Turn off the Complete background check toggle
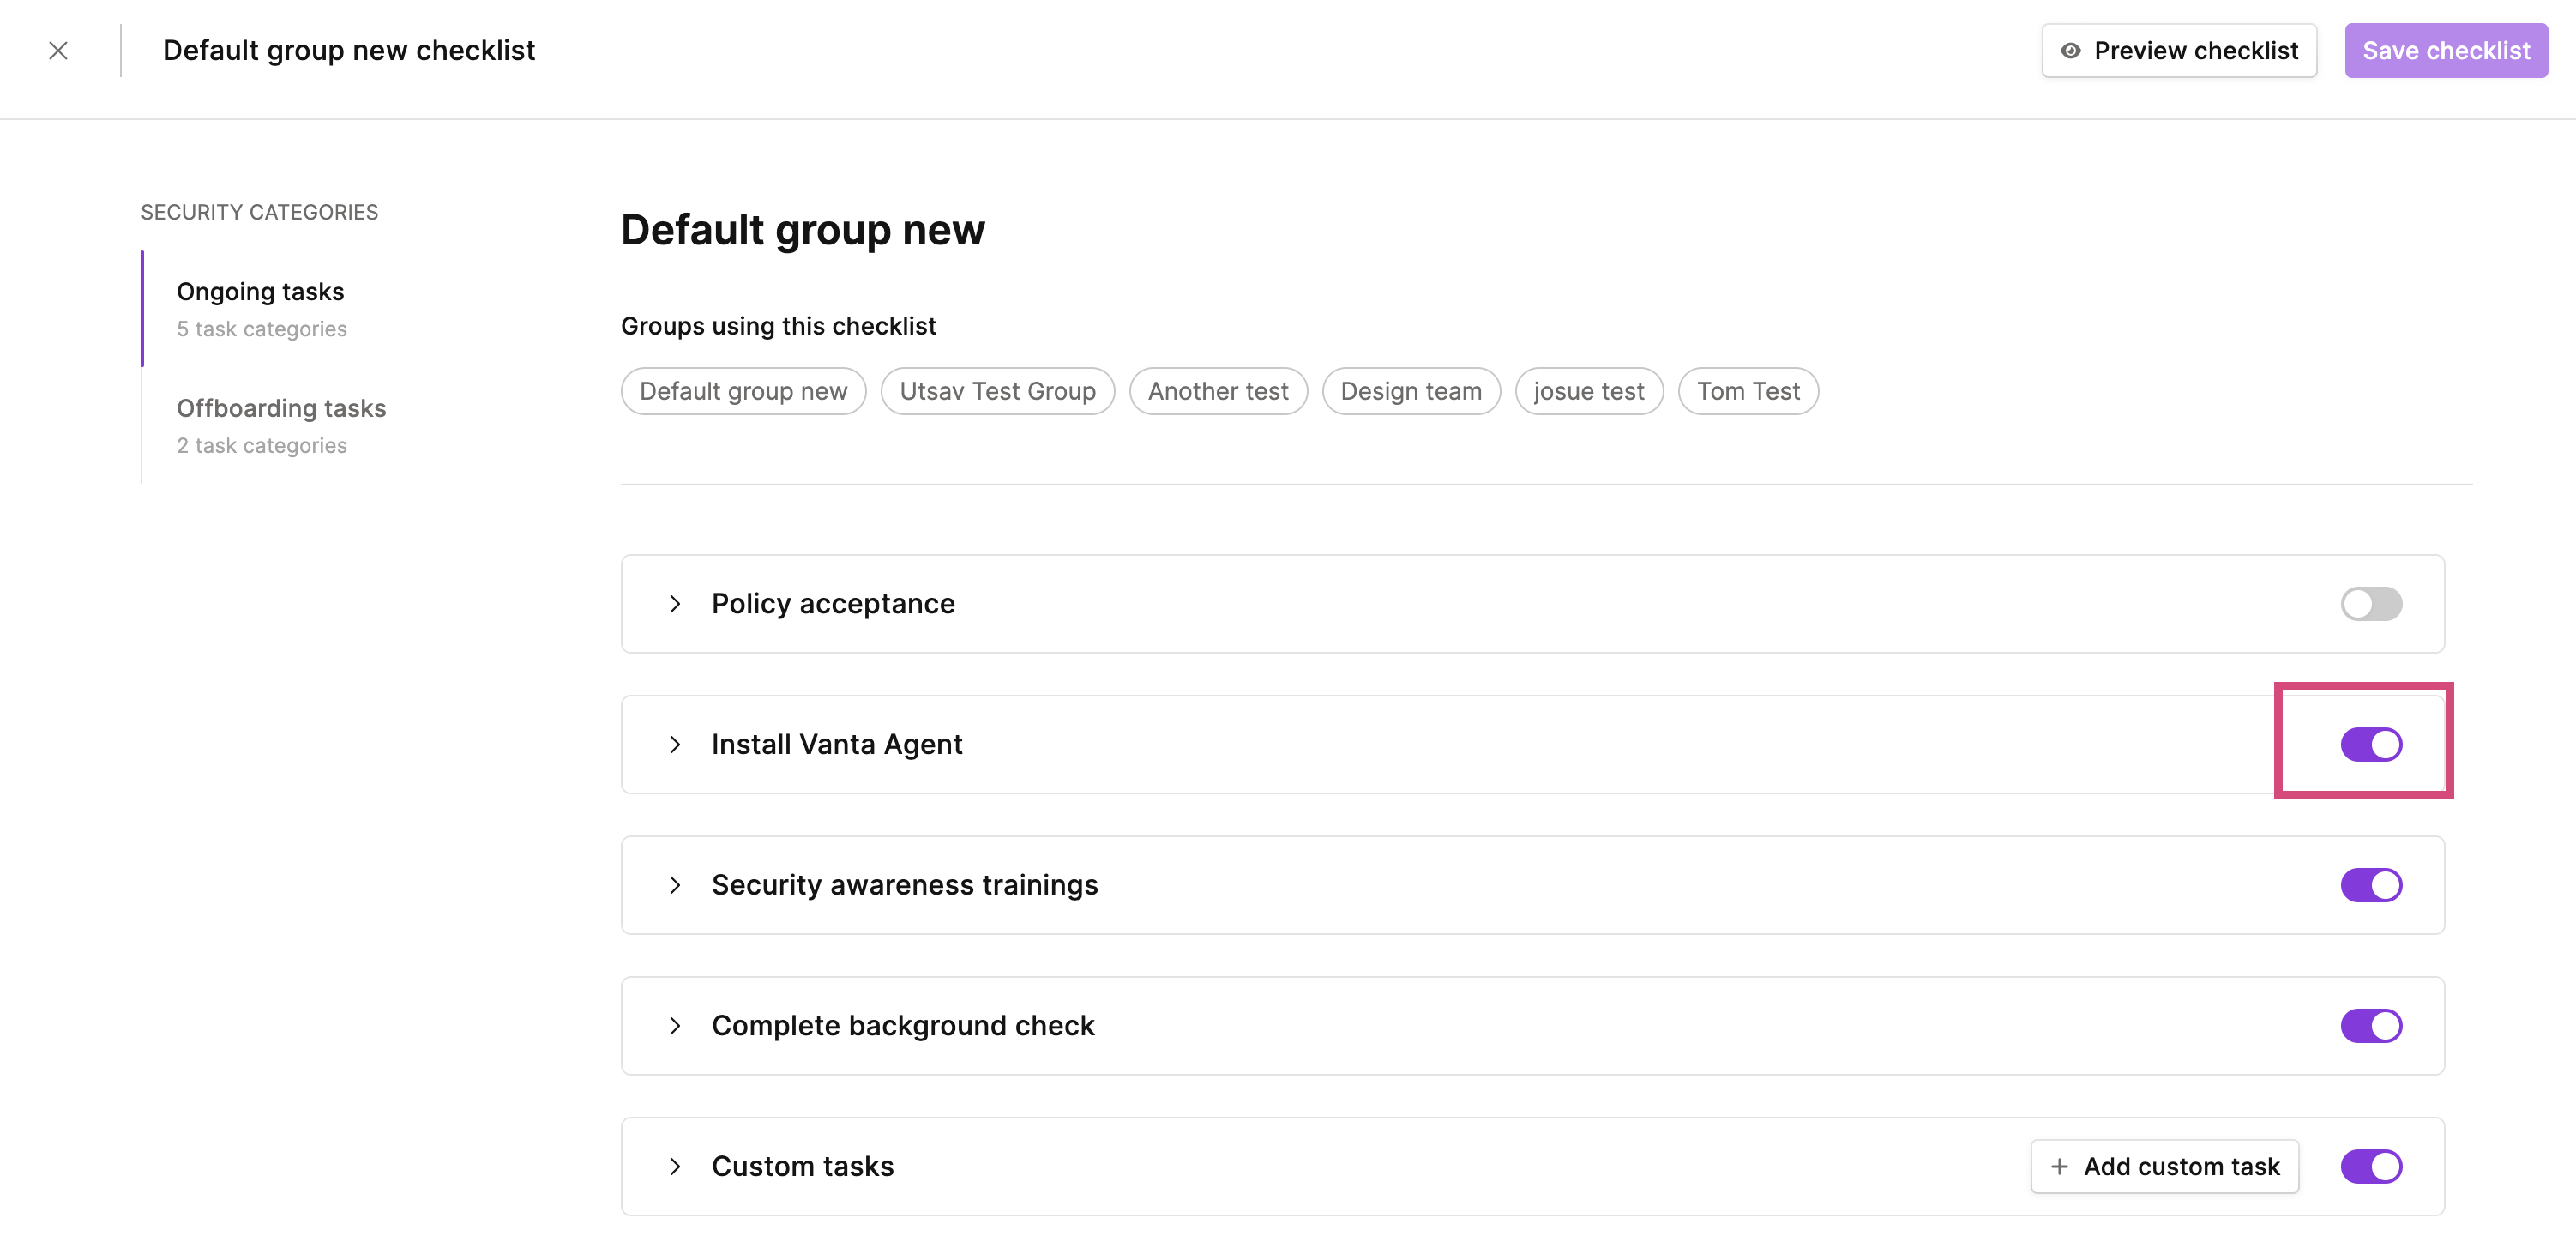 [x=2371, y=1026]
